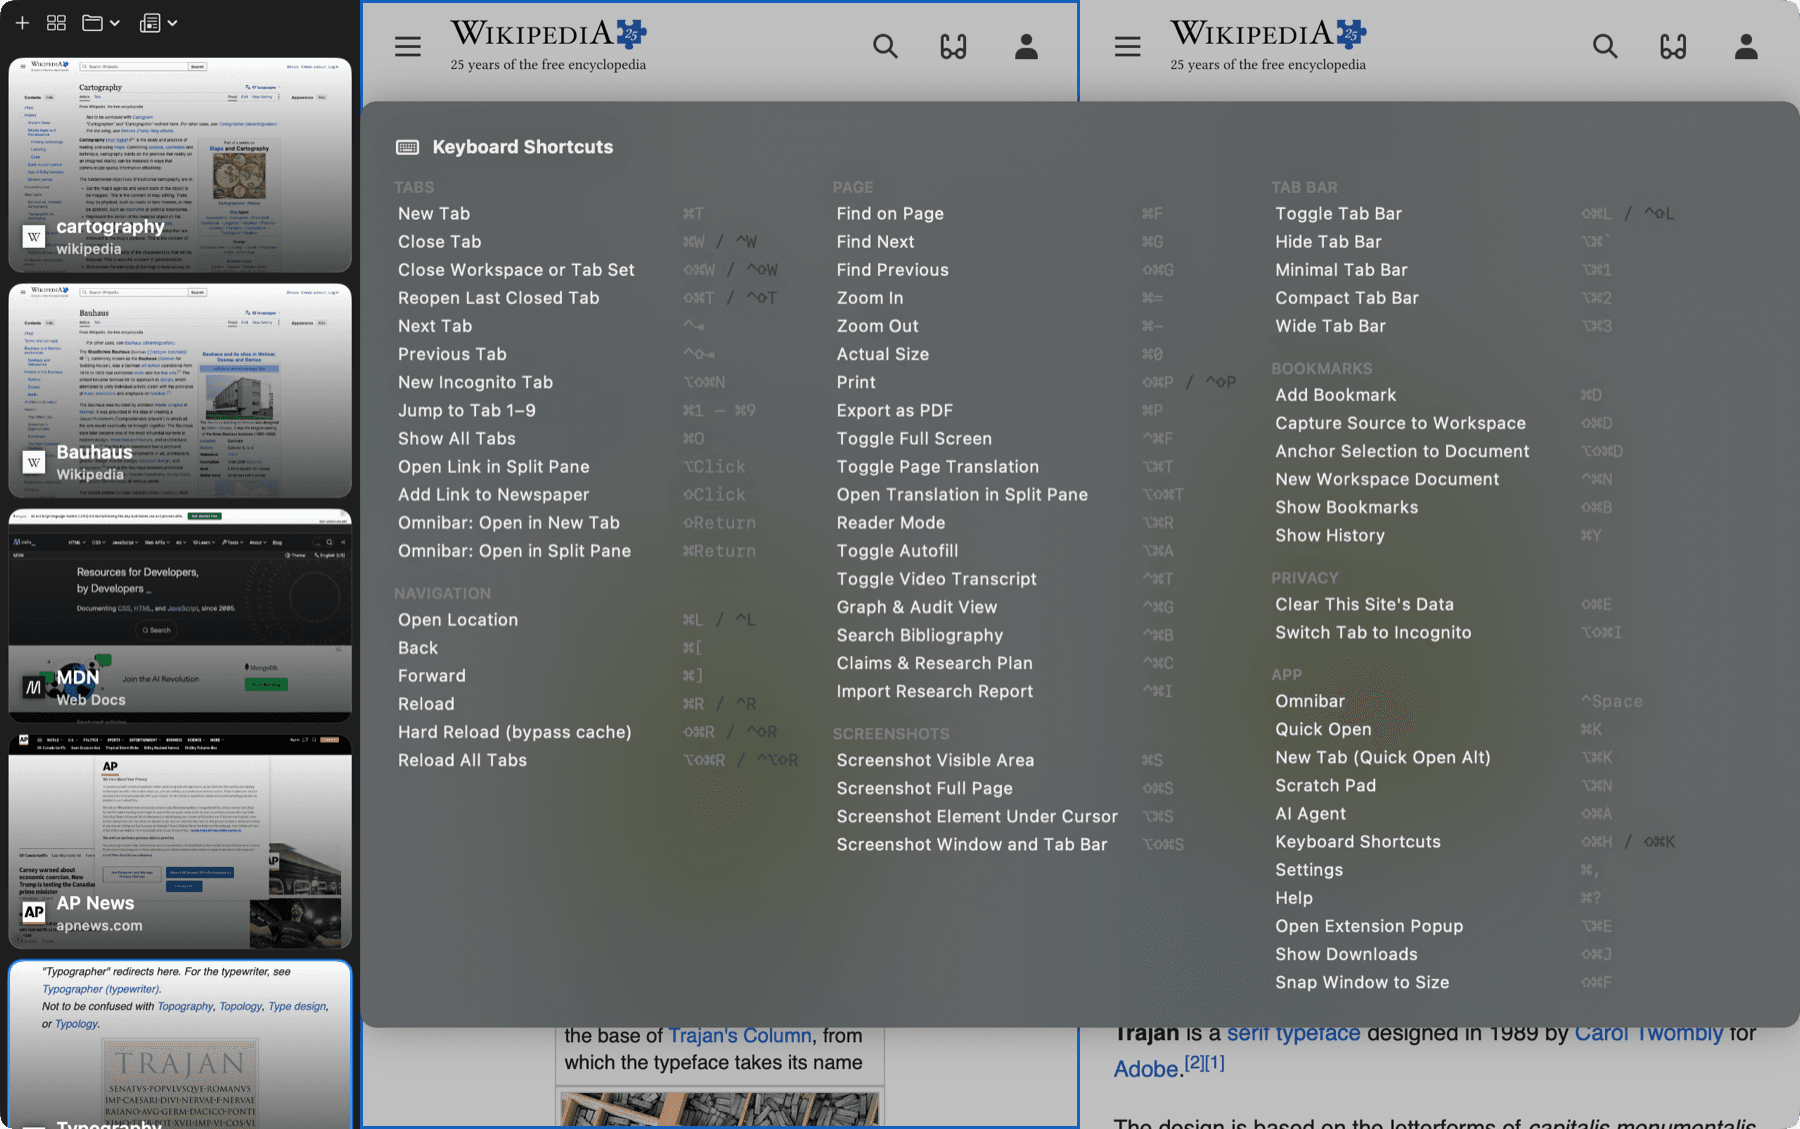The height and width of the screenshot is (1129, 1800).
Task: Select Export as PDF entry
Action: pos(1036,410)
